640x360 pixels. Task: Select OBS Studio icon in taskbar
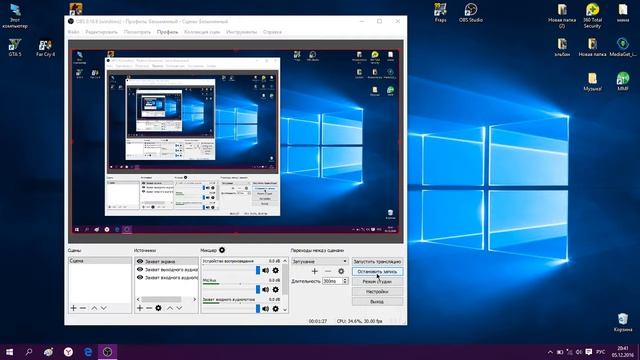pyautogui.click(x=107, y=352)
